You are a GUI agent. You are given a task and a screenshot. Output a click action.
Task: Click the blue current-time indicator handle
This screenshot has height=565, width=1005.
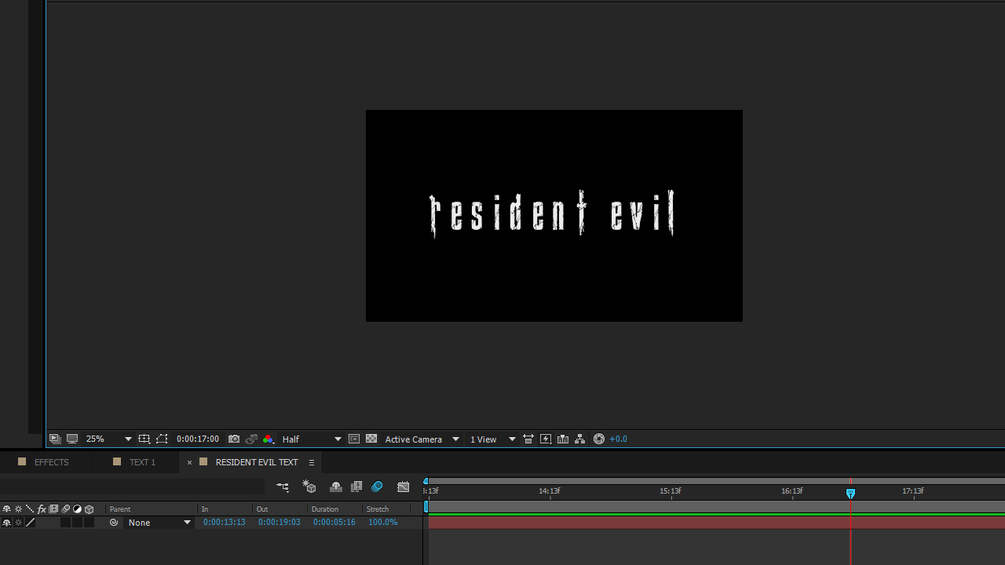pyautogui.click(x=851, y=493)
